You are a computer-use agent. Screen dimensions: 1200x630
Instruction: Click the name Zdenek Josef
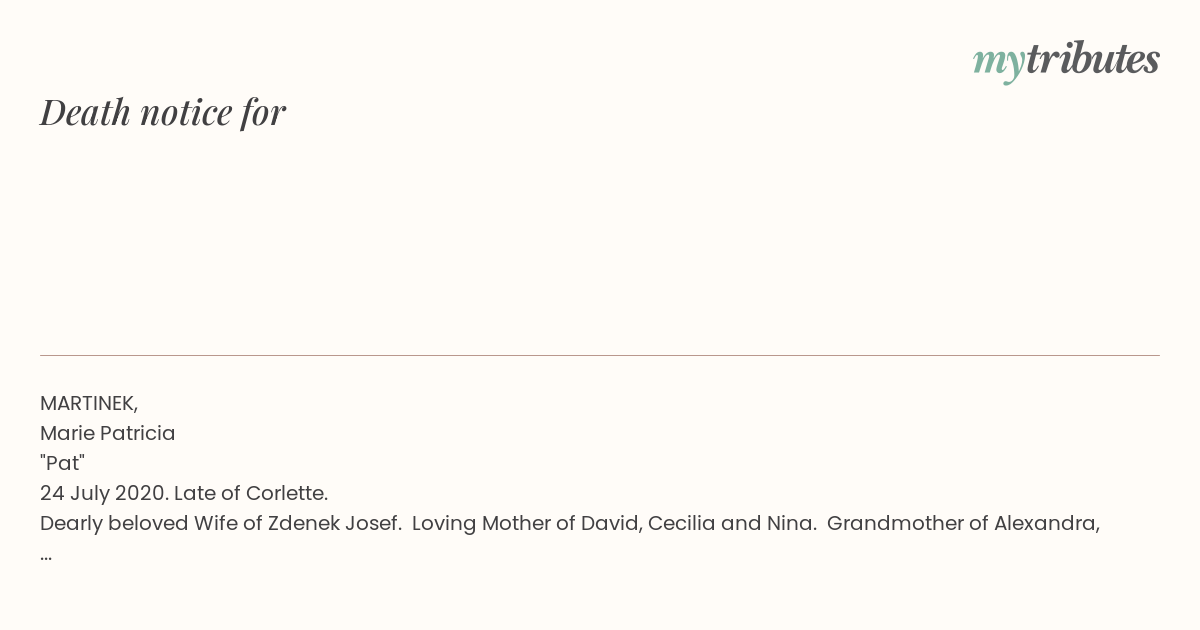[x=334, y=523]
